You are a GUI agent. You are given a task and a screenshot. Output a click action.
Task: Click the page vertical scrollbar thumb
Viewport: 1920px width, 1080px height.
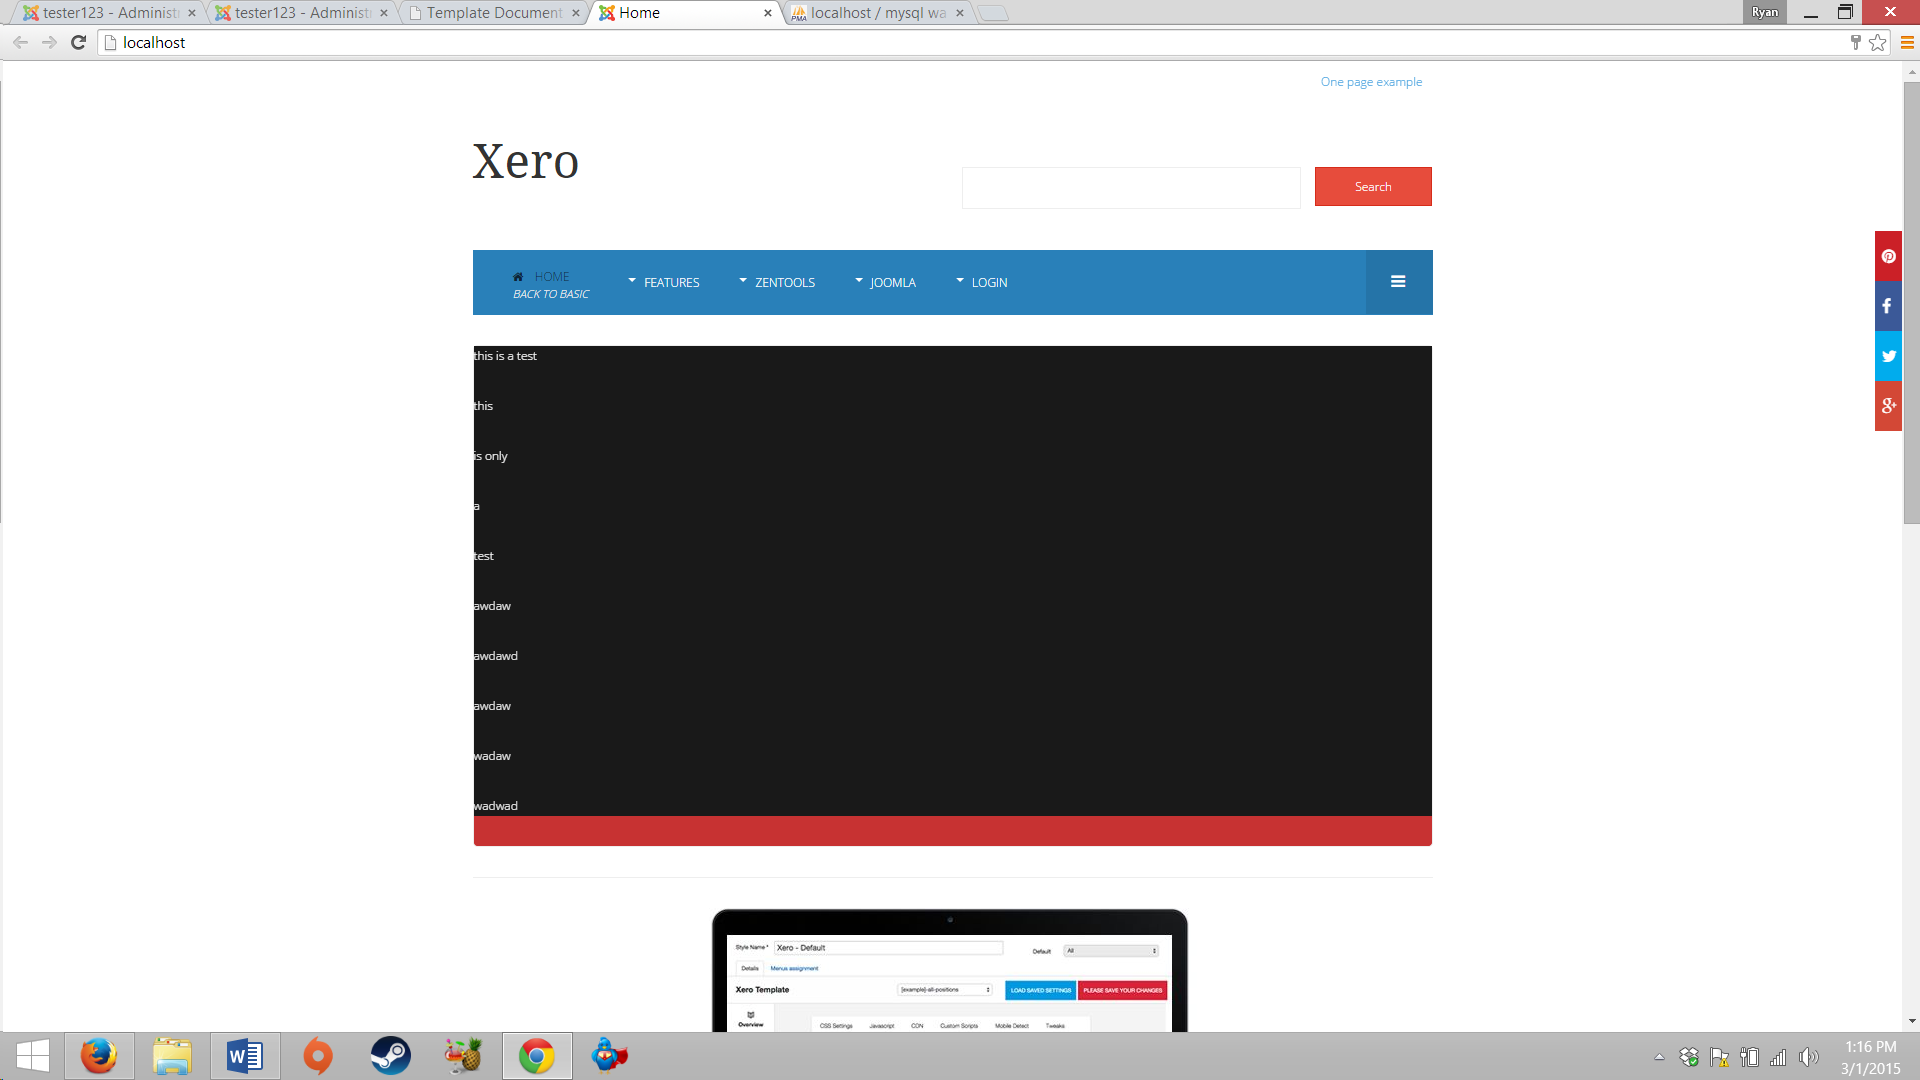1911,302
